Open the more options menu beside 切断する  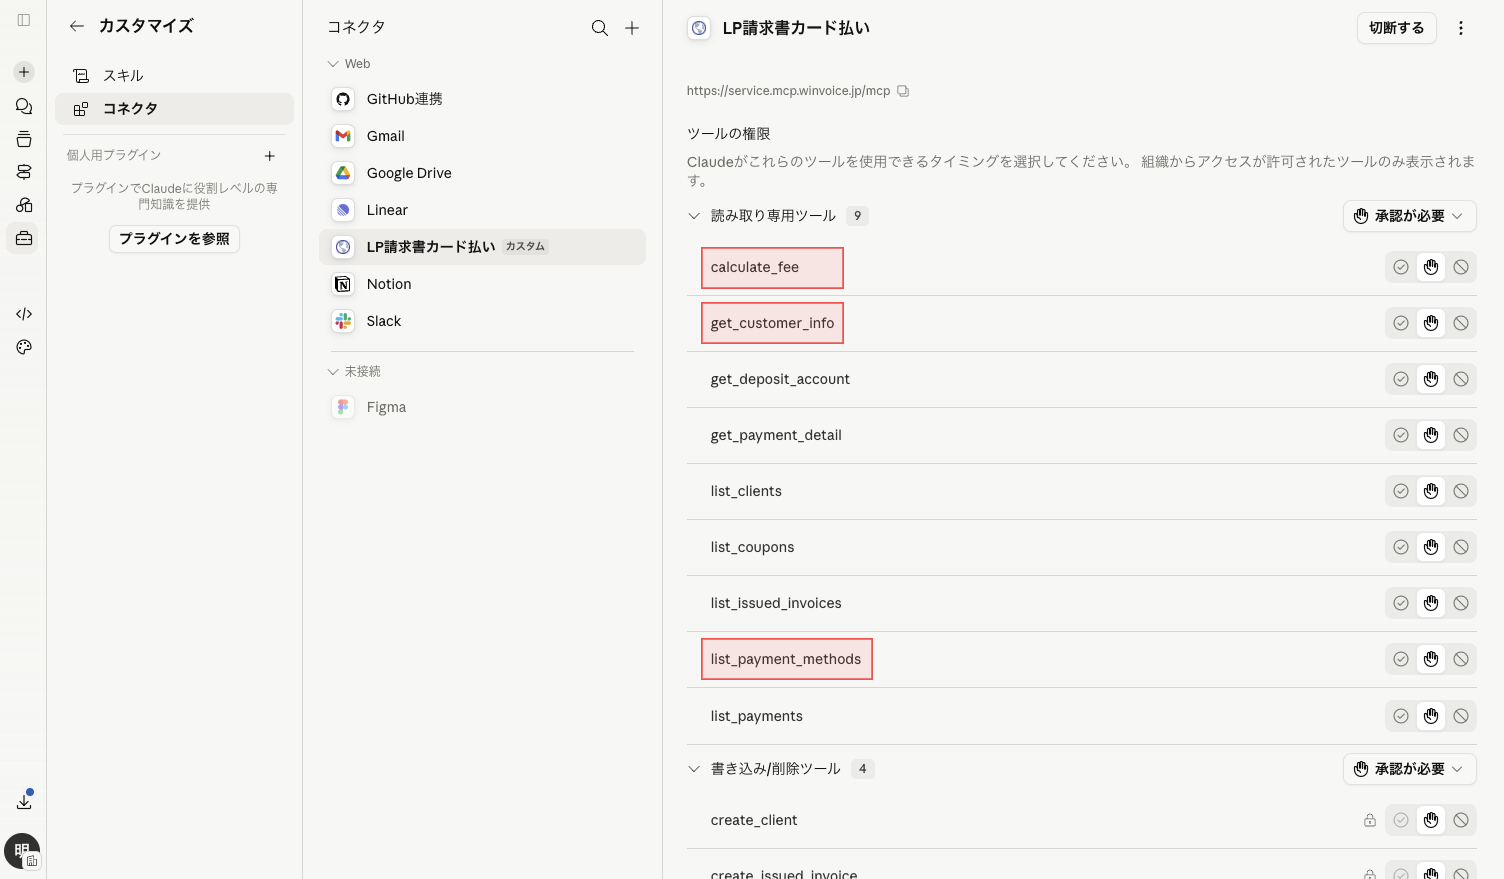click(1461, 28)
